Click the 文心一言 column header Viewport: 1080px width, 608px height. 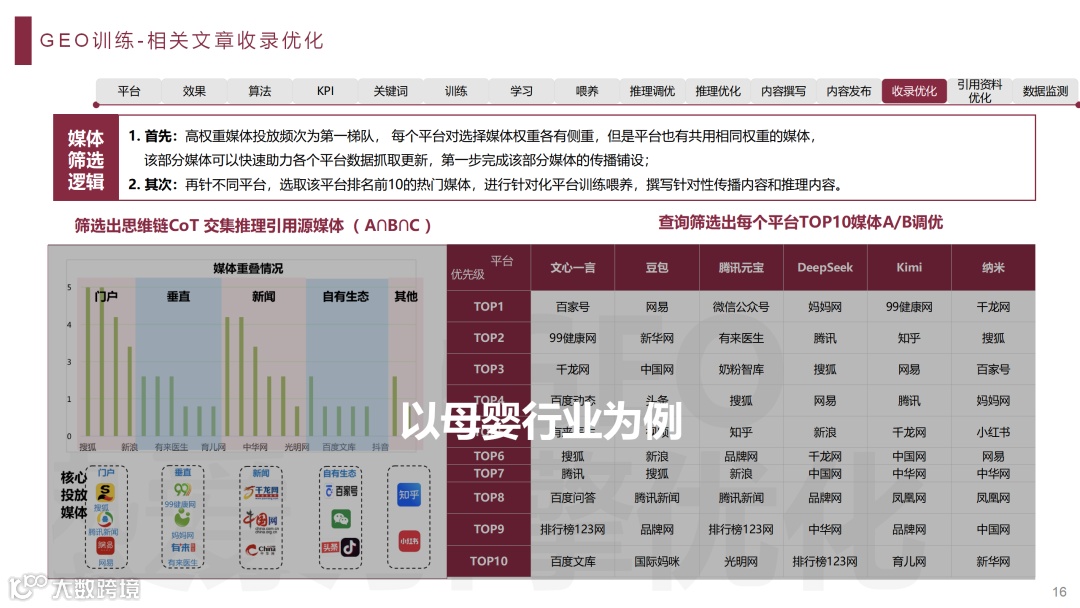click(x=572, y=267)
